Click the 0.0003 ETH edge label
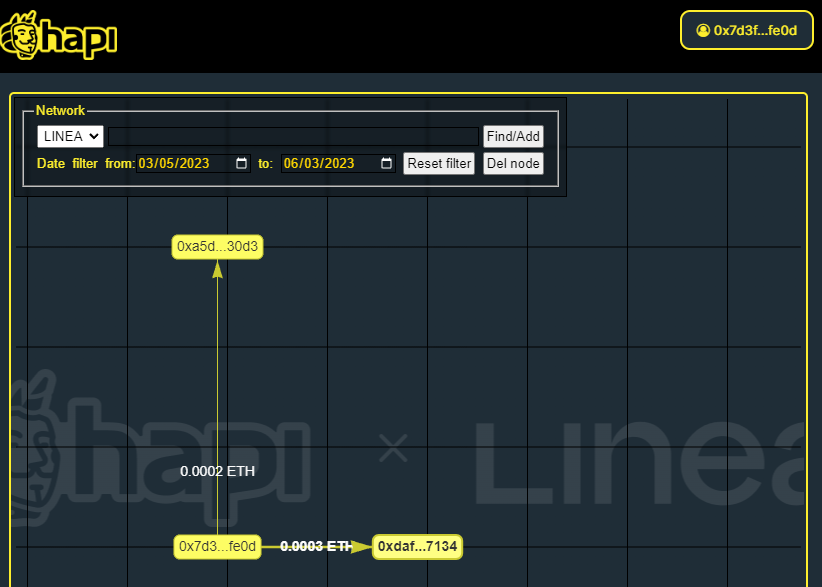 316,547
